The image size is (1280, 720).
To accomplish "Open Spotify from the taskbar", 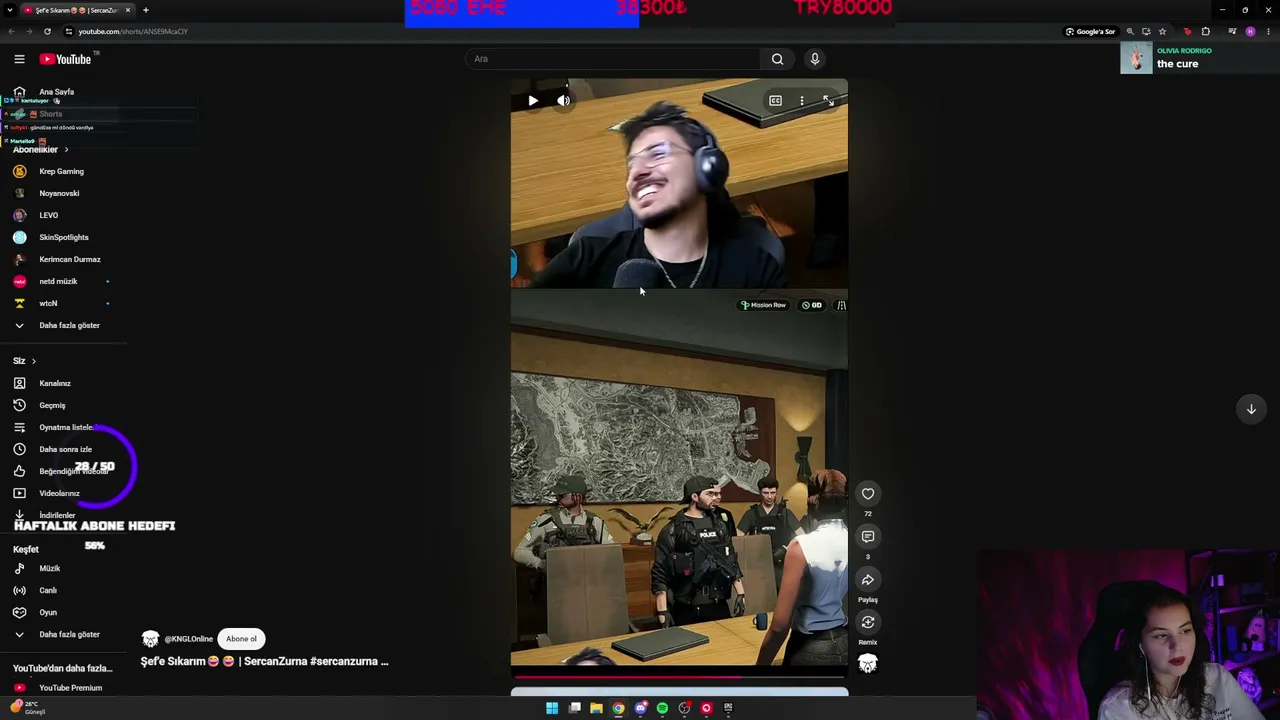I will click(x=662, y=708).
